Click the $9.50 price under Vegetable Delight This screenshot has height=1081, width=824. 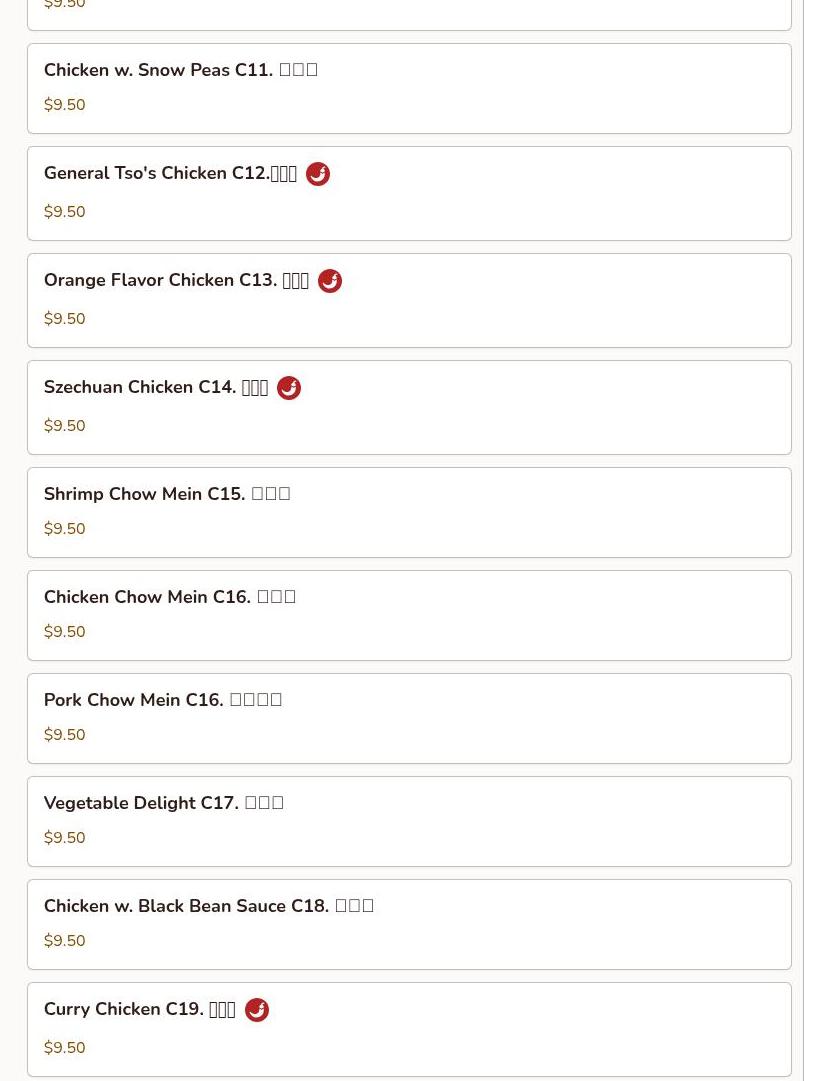65,838
